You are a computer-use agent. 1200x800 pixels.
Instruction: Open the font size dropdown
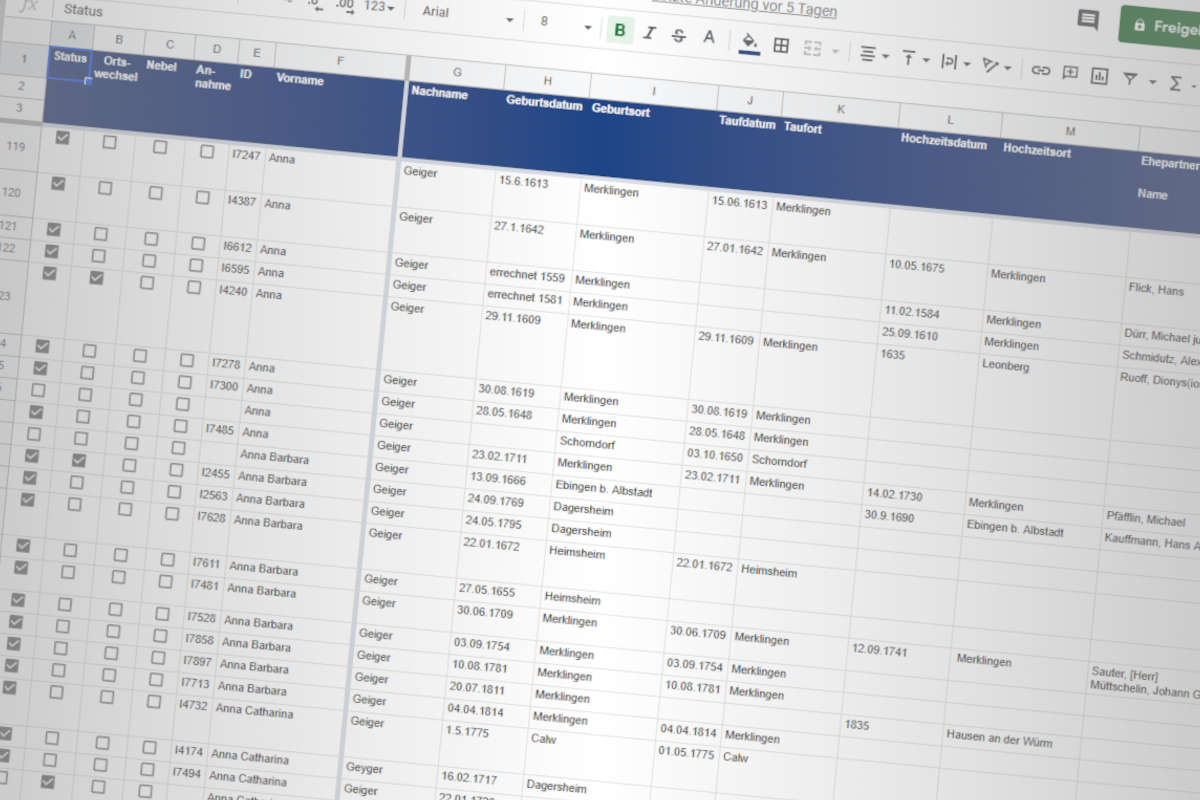(563, 21)
